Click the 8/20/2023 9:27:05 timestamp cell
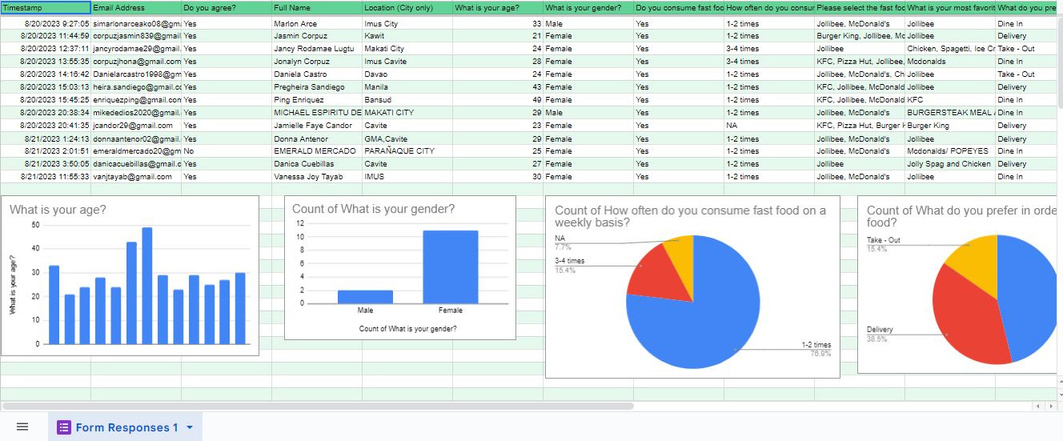 tap(45, 23)
